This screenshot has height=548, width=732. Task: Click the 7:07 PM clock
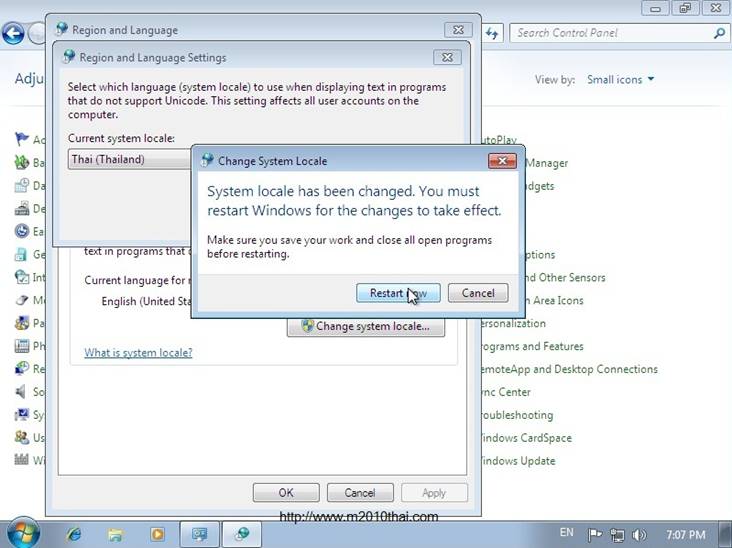(x=685, y=535)
